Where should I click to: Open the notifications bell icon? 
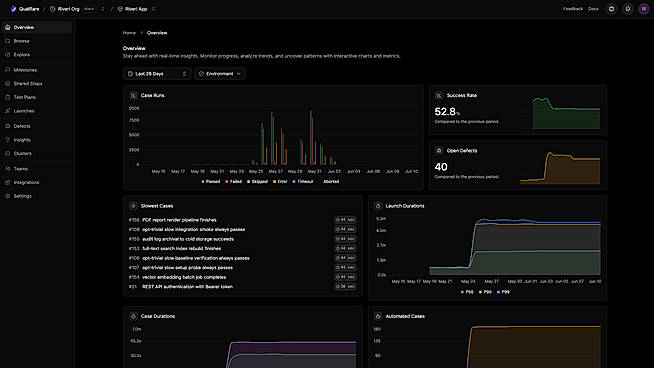point(628,9)
